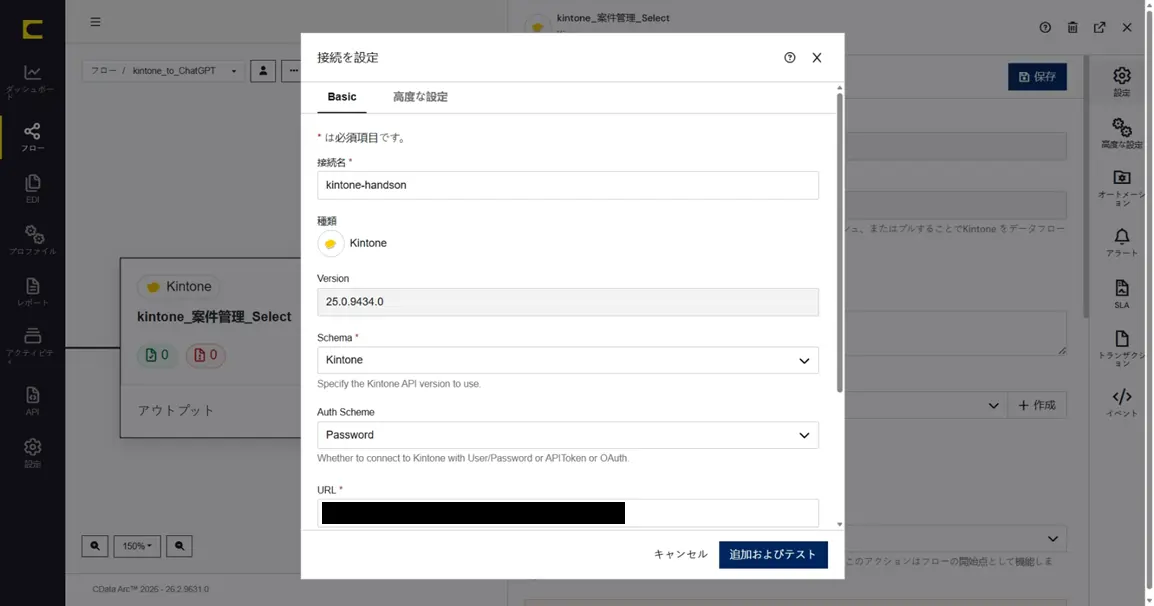
Task: Toggle the hamburger menu icon
Action: tap(96, 22)
